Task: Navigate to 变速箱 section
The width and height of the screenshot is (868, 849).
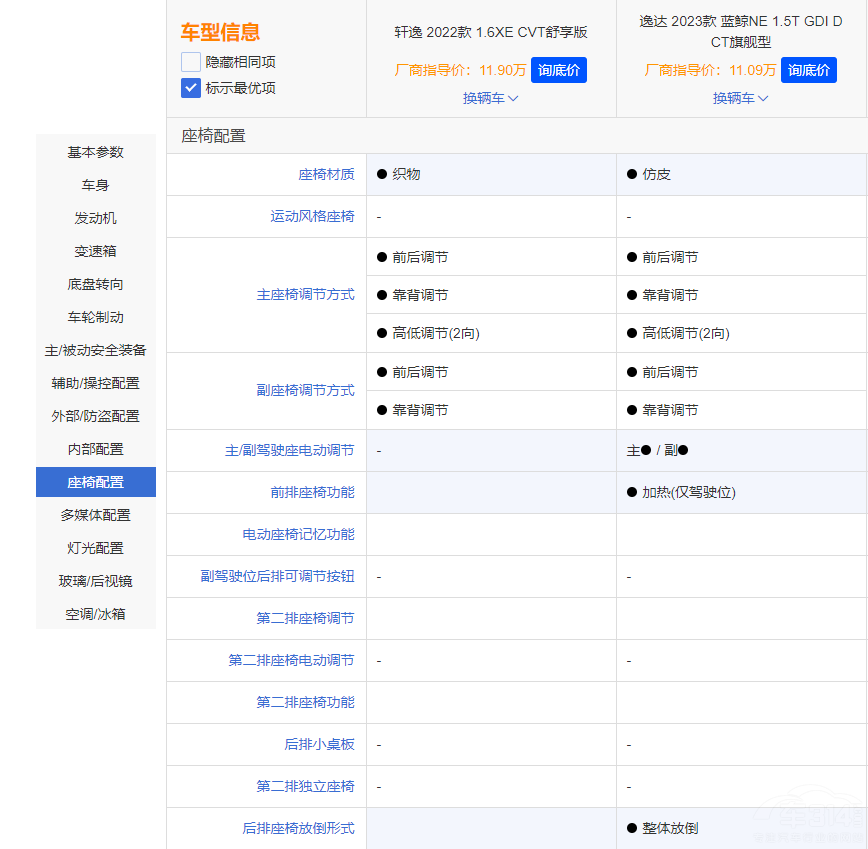Action: [x=96, y=251]
